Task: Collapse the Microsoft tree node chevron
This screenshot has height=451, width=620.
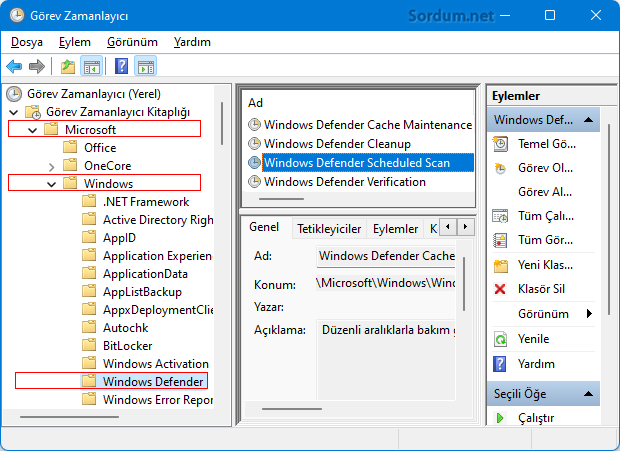Action: [33, 130]
